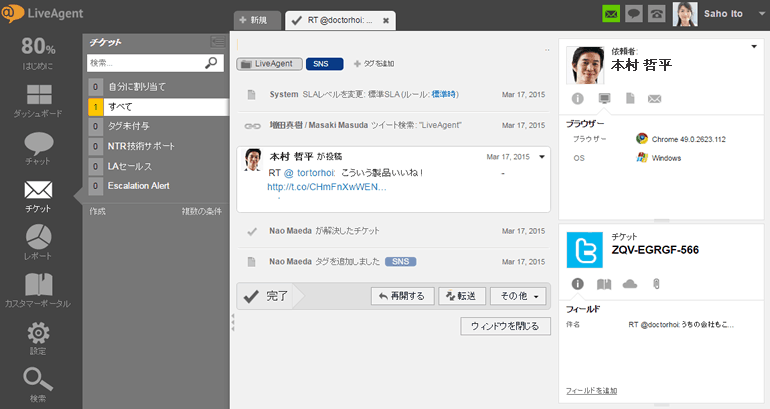Viewport: 770px width, 409px height.
Task: Show ticket cloud tab icon
Action: 630,284
